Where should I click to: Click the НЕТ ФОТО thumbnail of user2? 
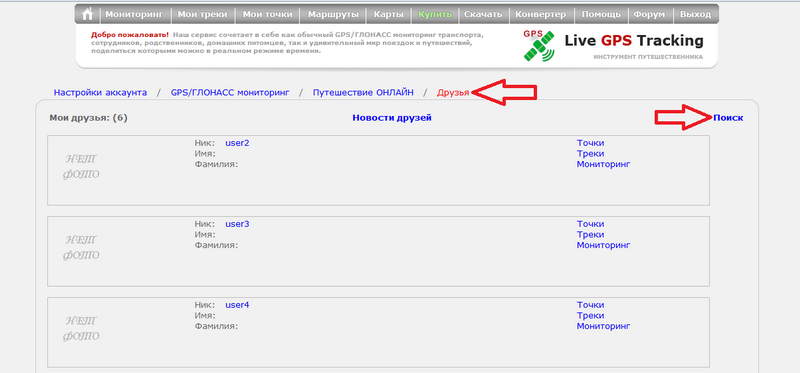click(x=81, y=167)
